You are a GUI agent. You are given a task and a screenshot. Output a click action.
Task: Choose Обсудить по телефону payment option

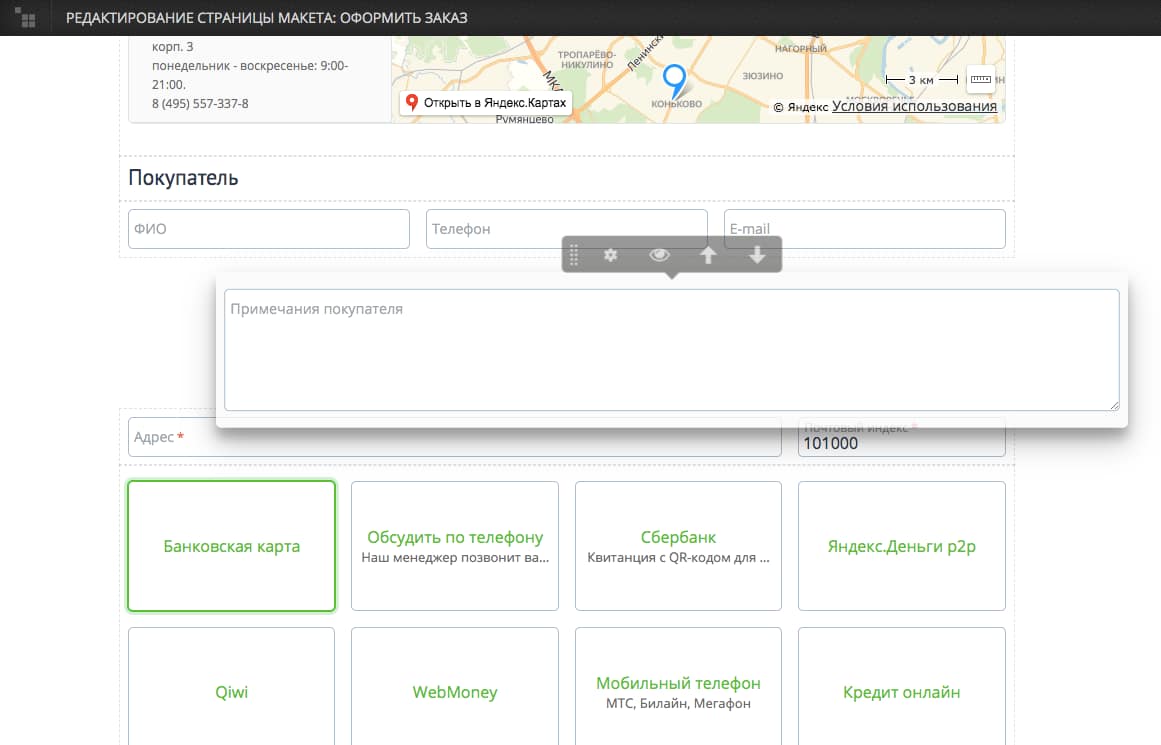pyautogui.click(x=455, y=546)
